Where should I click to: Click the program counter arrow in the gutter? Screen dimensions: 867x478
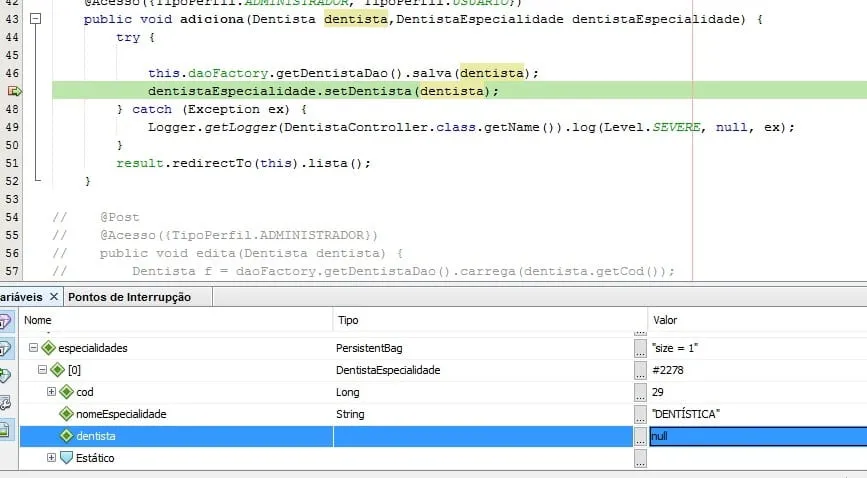[14, 91]
